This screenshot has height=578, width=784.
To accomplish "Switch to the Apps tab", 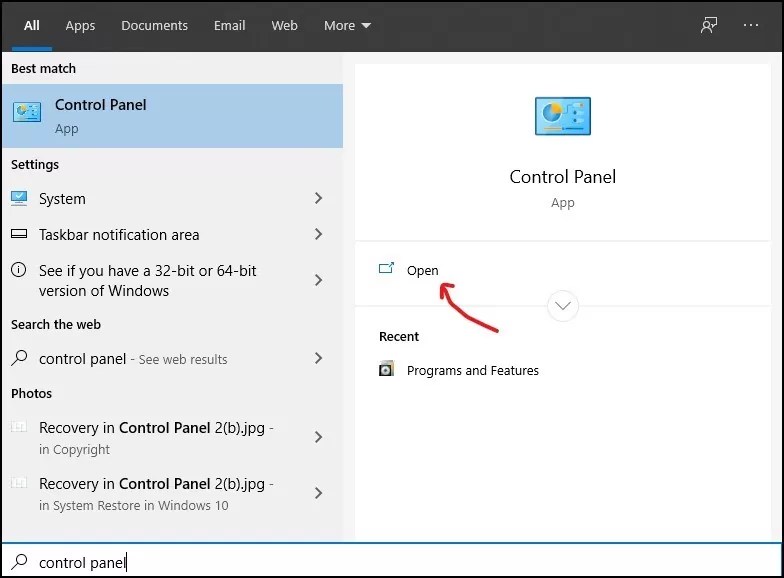I will point(80,26).
